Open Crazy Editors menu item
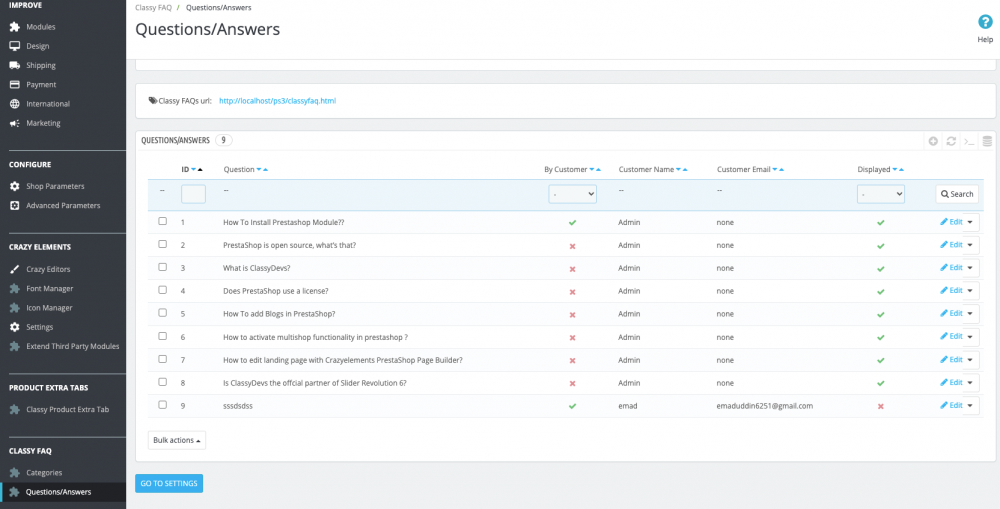The width and height of the screenshot is (1000, 509). pos(48,269)
